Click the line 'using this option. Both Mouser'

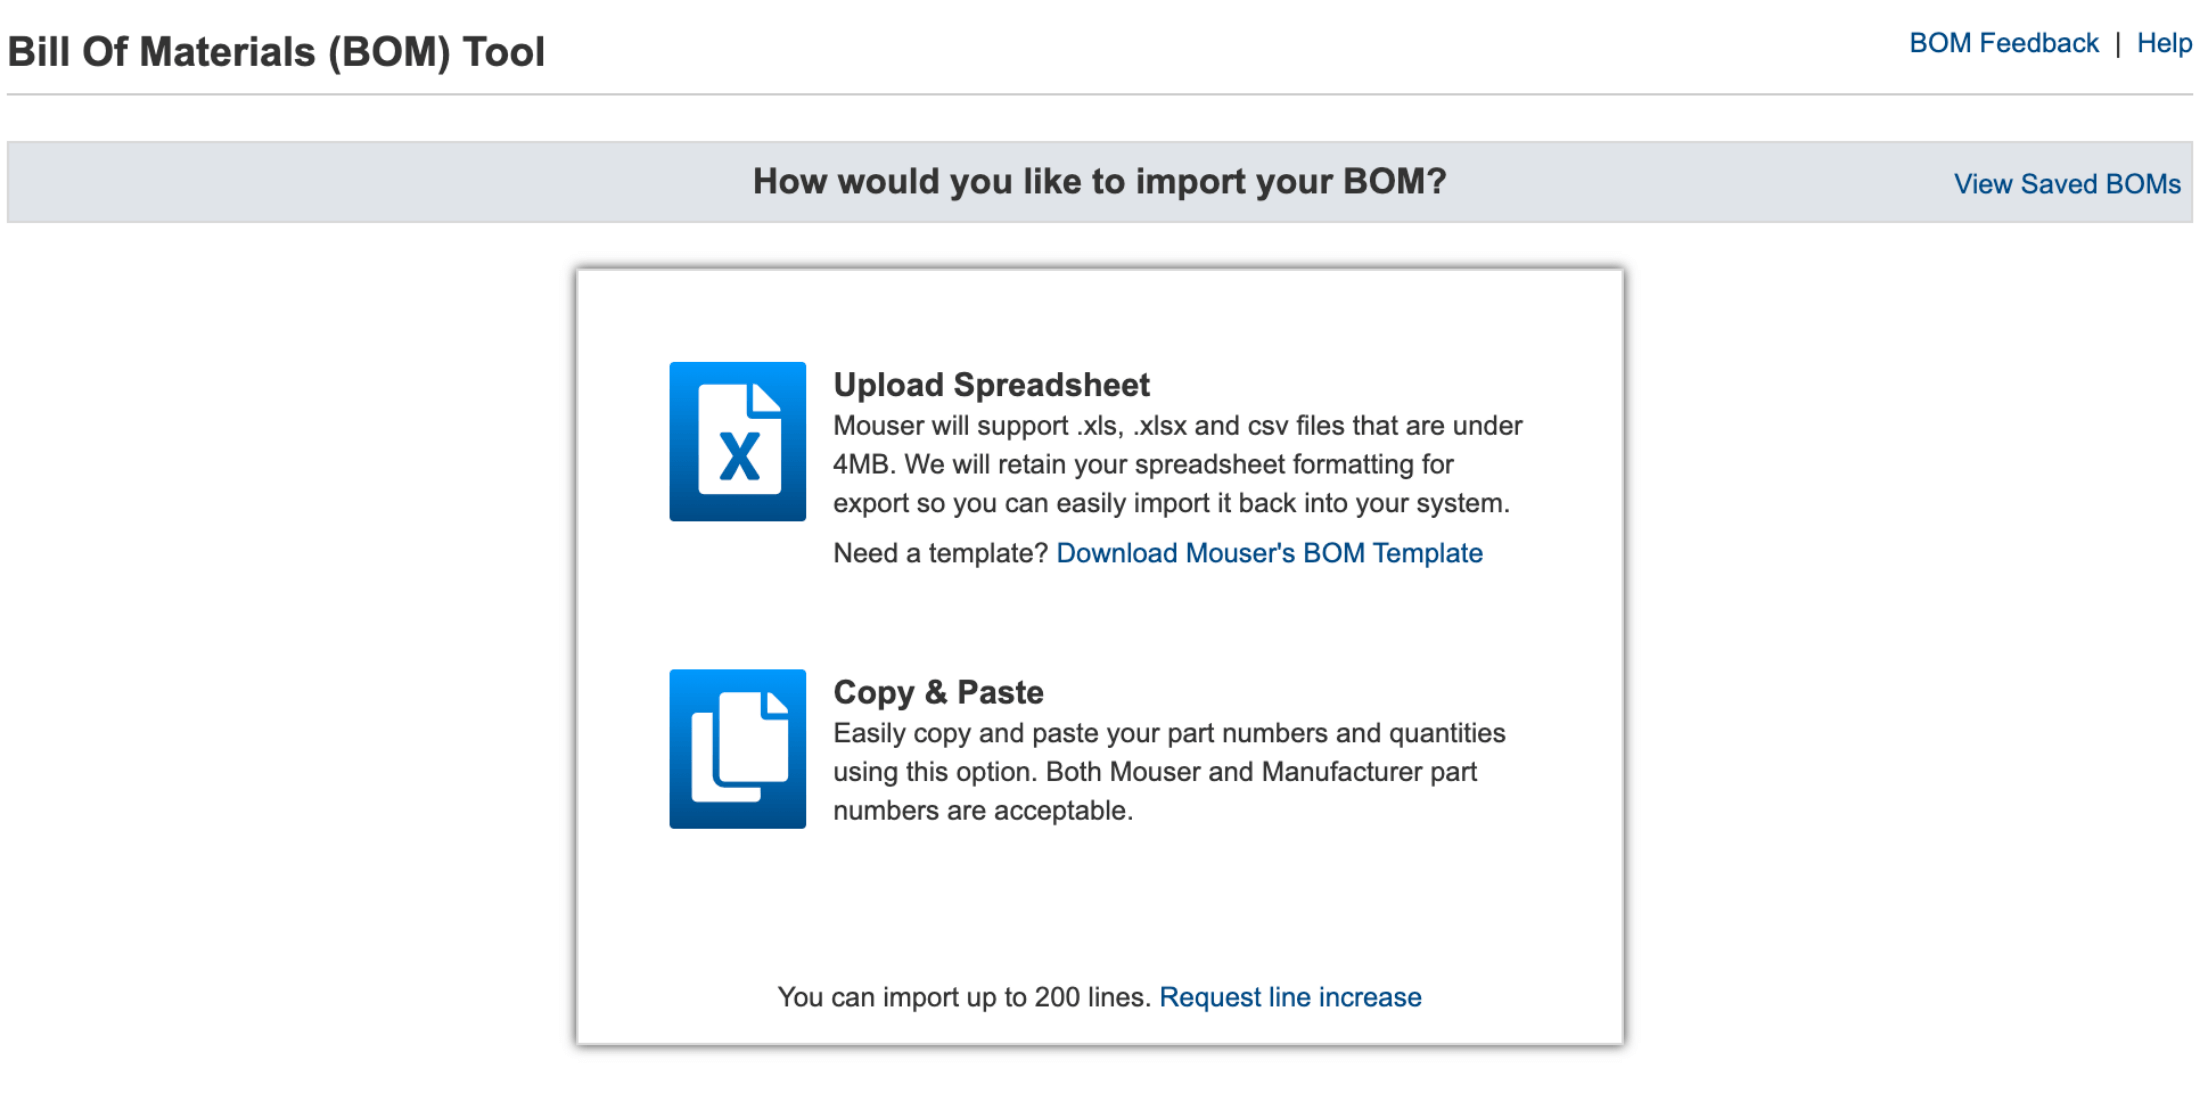1154,772
